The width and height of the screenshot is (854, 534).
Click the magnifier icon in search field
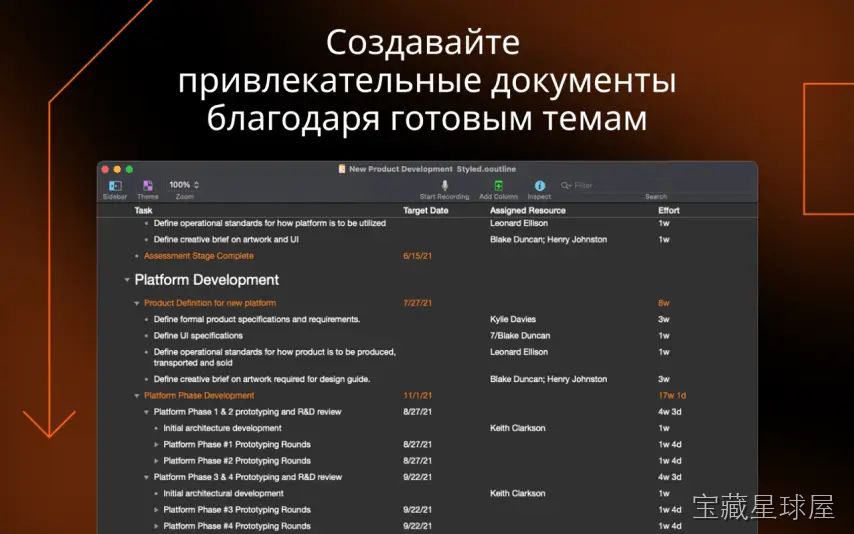click(566, 185)
